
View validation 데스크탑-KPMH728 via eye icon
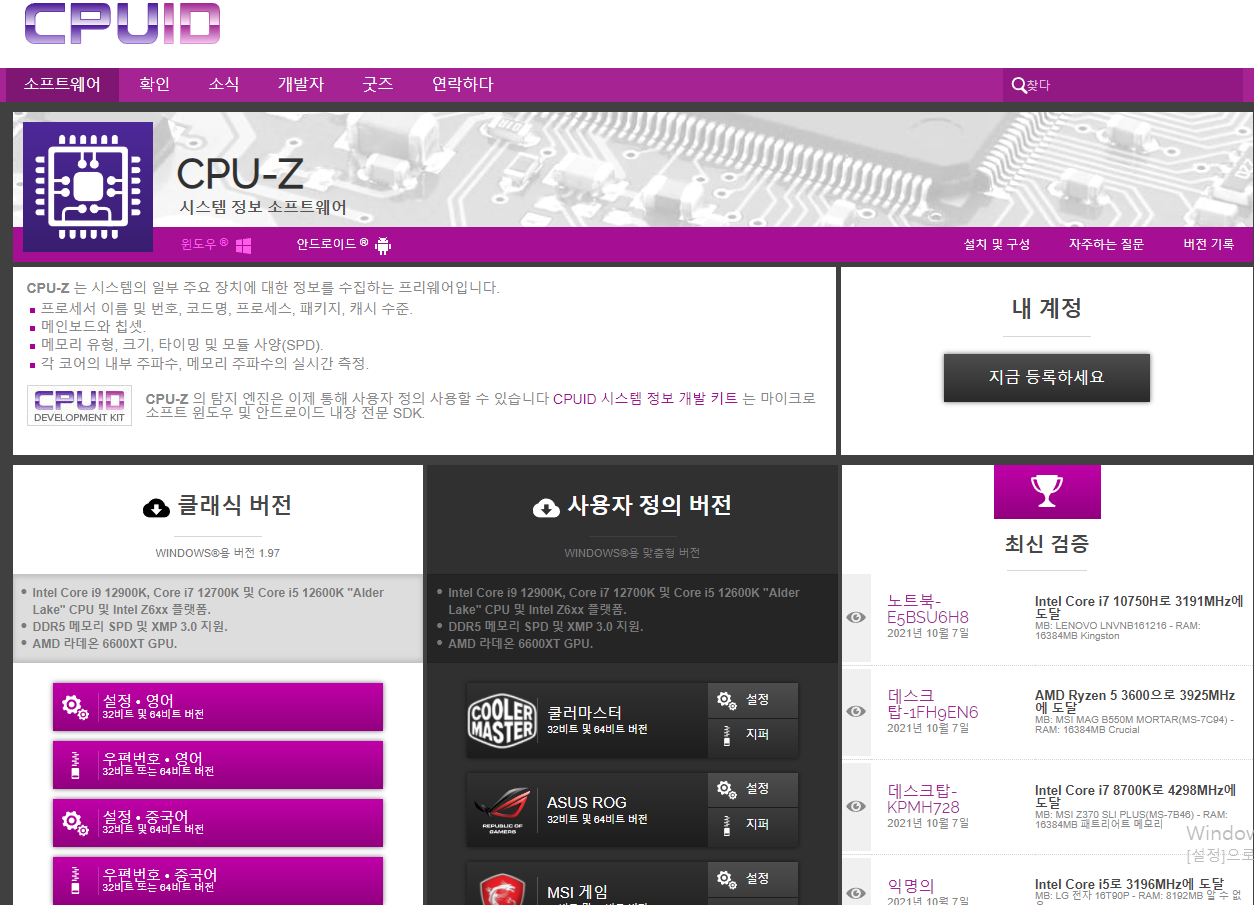point(856,806)
